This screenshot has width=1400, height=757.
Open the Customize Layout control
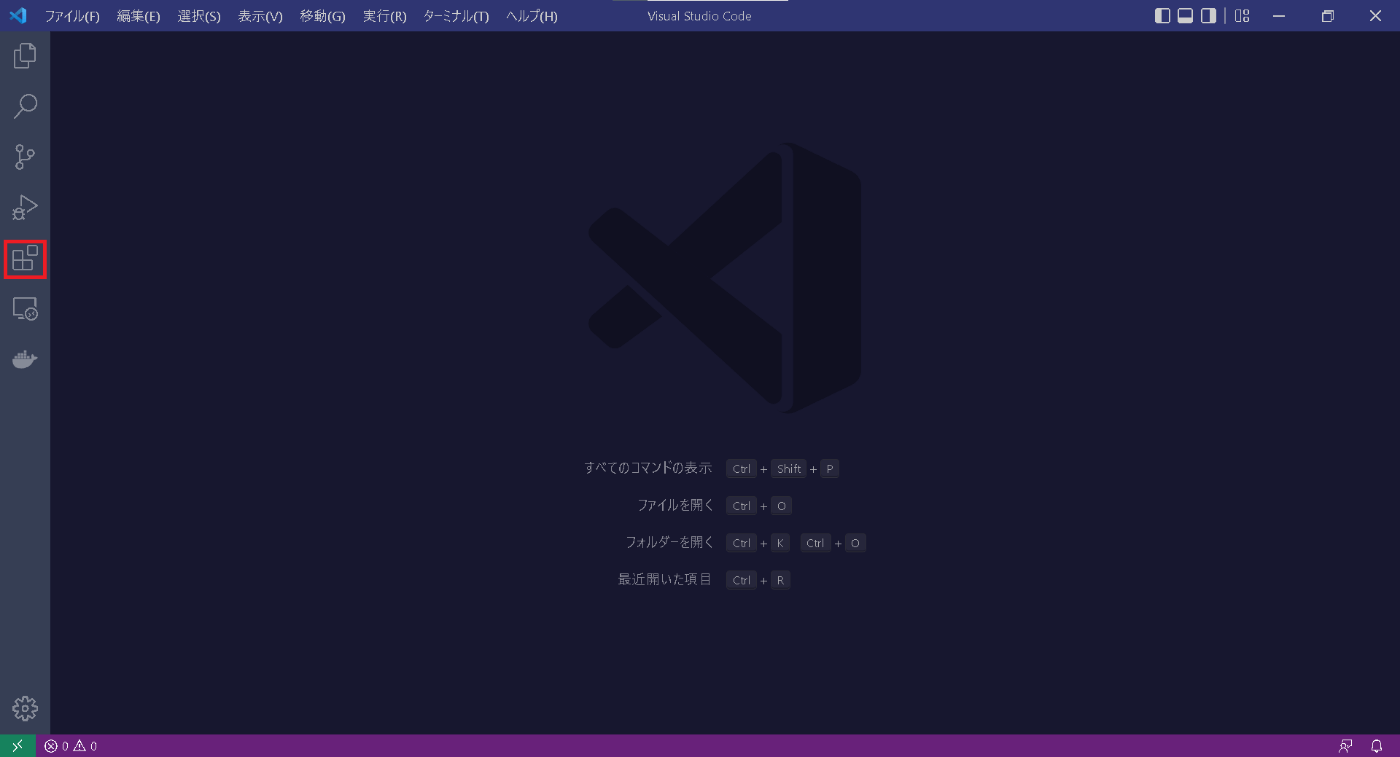coord(1242,16)
